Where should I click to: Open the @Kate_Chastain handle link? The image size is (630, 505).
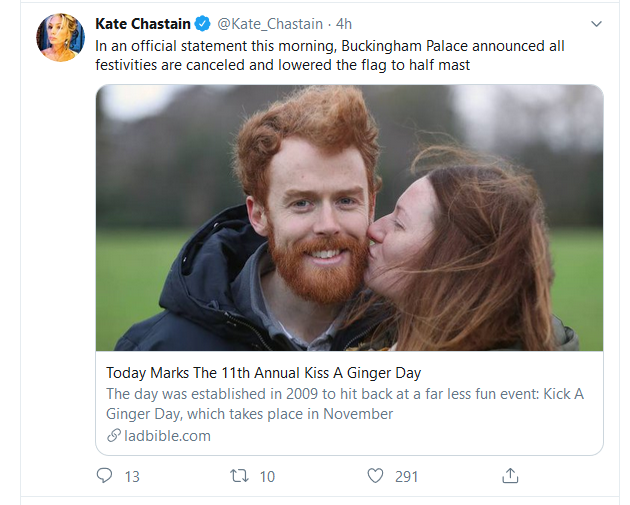pos(269,23)
